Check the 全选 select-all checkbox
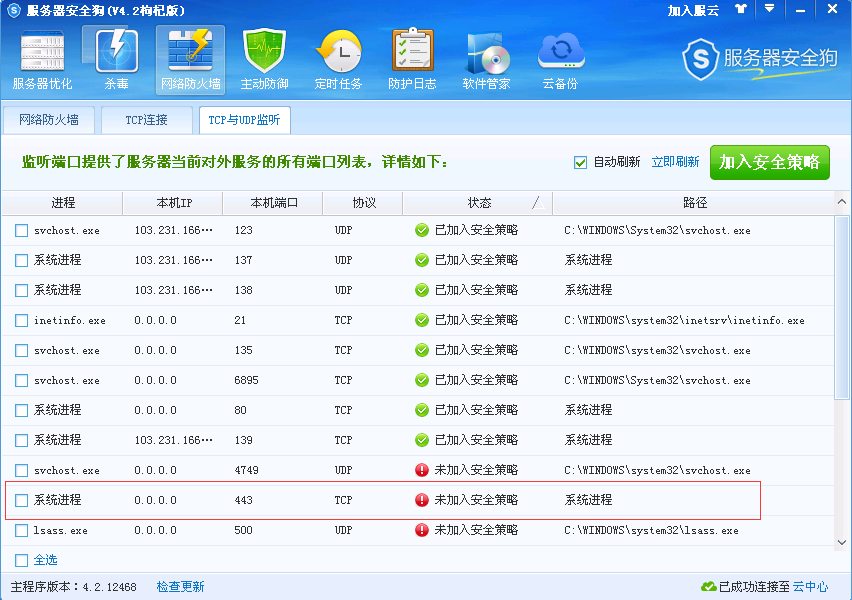Viewport: 852px width, 600px height. point(22,560)
